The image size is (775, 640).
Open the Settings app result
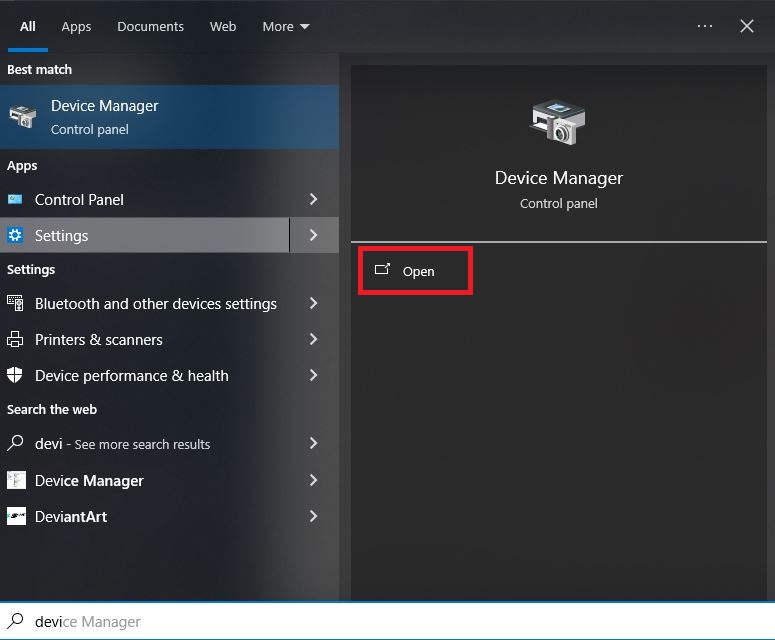[145, 235]
